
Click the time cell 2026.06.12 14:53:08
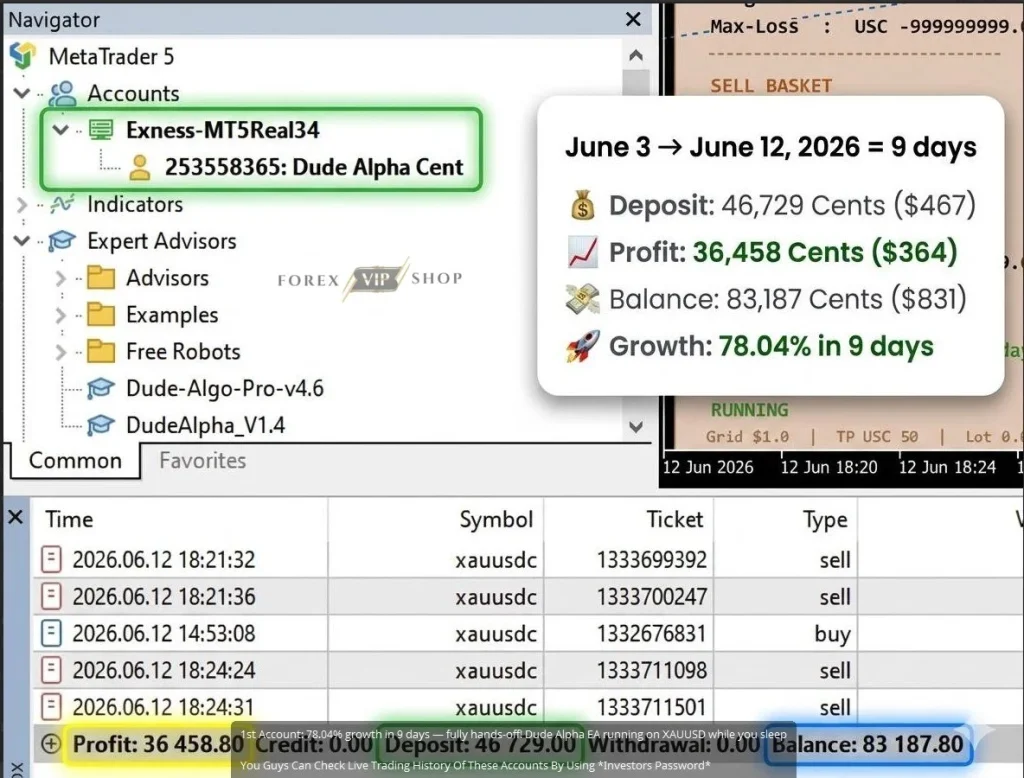(x=163, y=634)
